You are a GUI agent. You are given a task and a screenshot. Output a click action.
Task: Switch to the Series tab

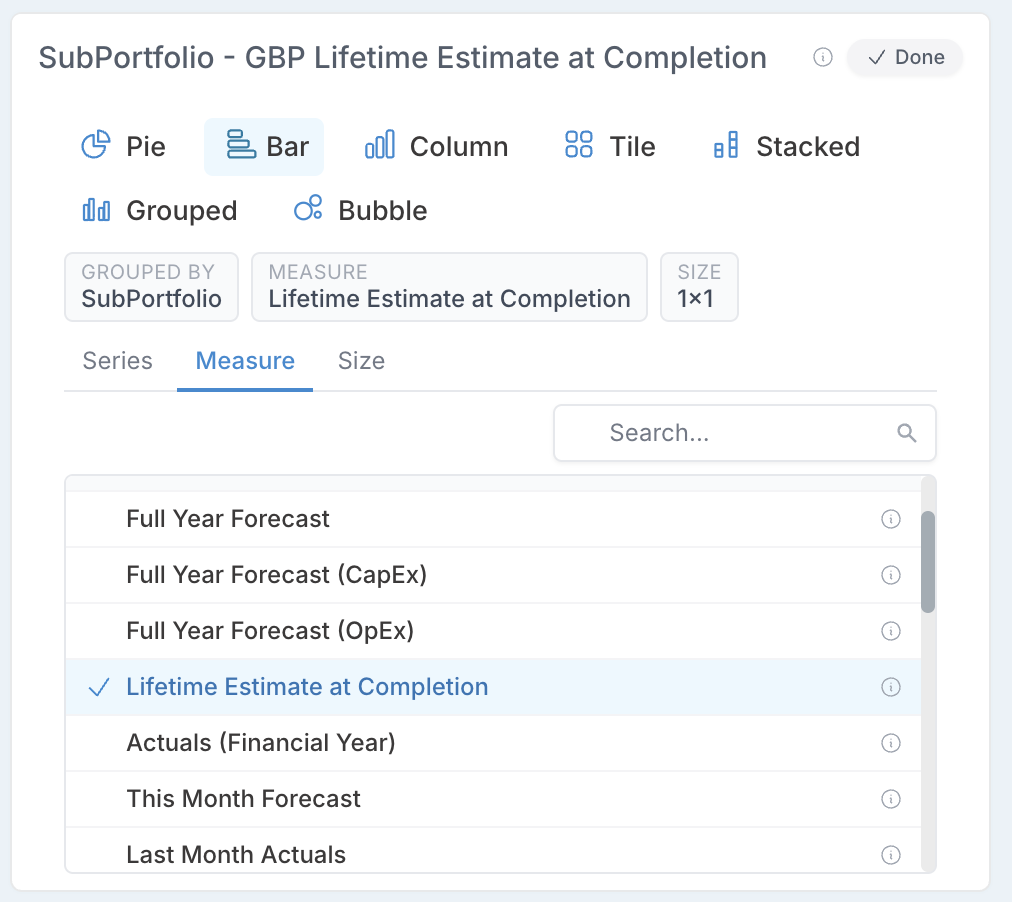click(117, 361)
